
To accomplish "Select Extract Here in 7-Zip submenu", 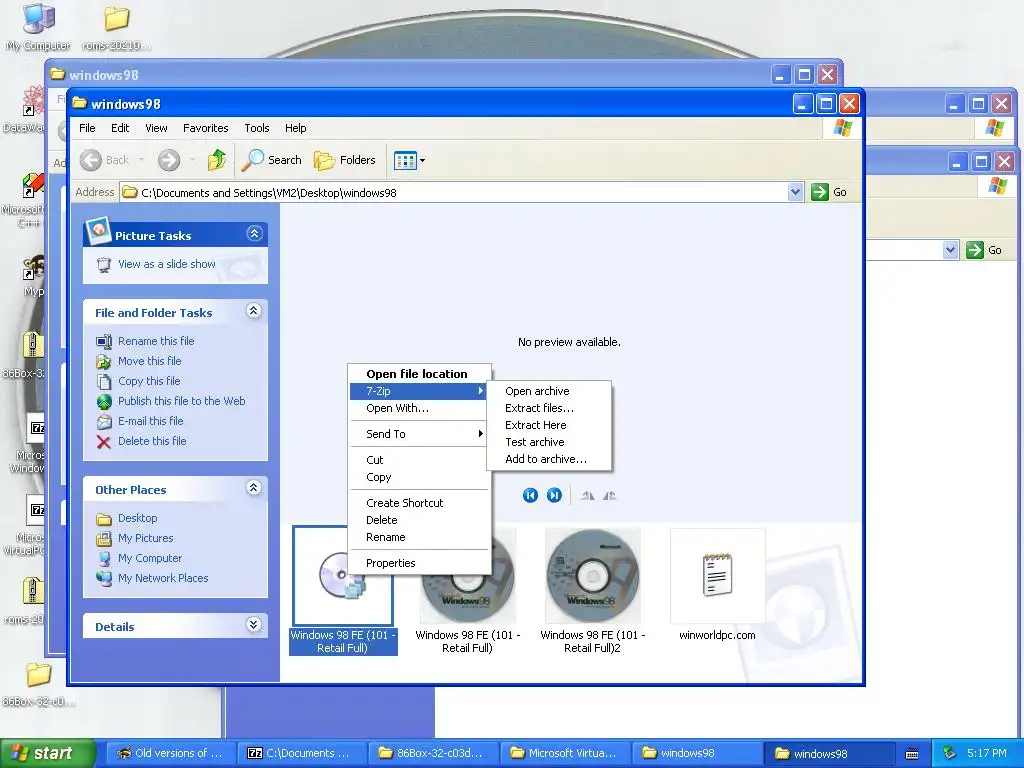I will tap(549, 425).
